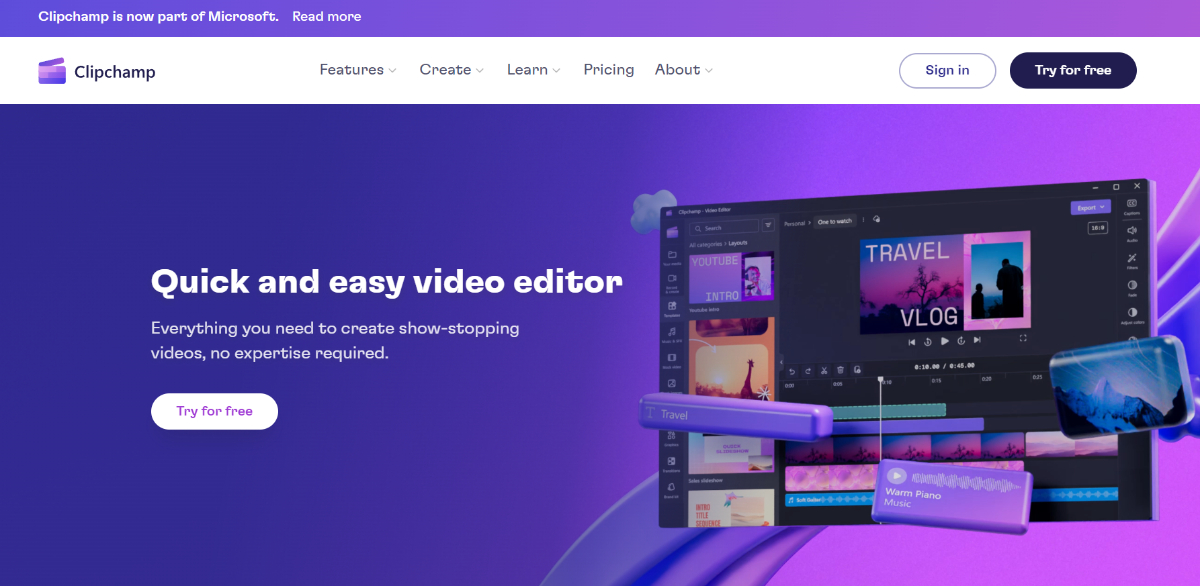
Task: Click the fullscreen icon under the video preview
Action: (1023, 339)
